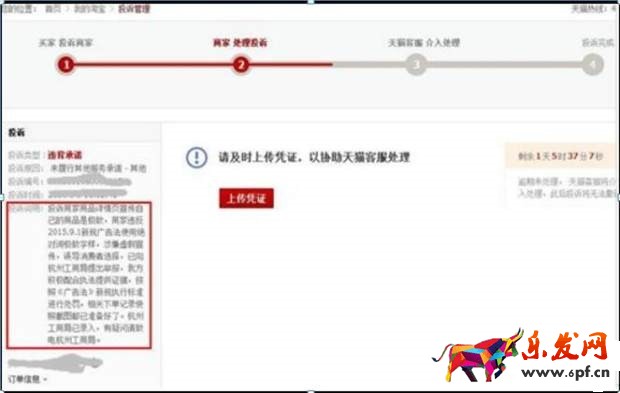The height and width of the screenshot is (393, 620).
Task: Click the 请及时上传凭证 notice heading
Action: (x=314, y=157)
